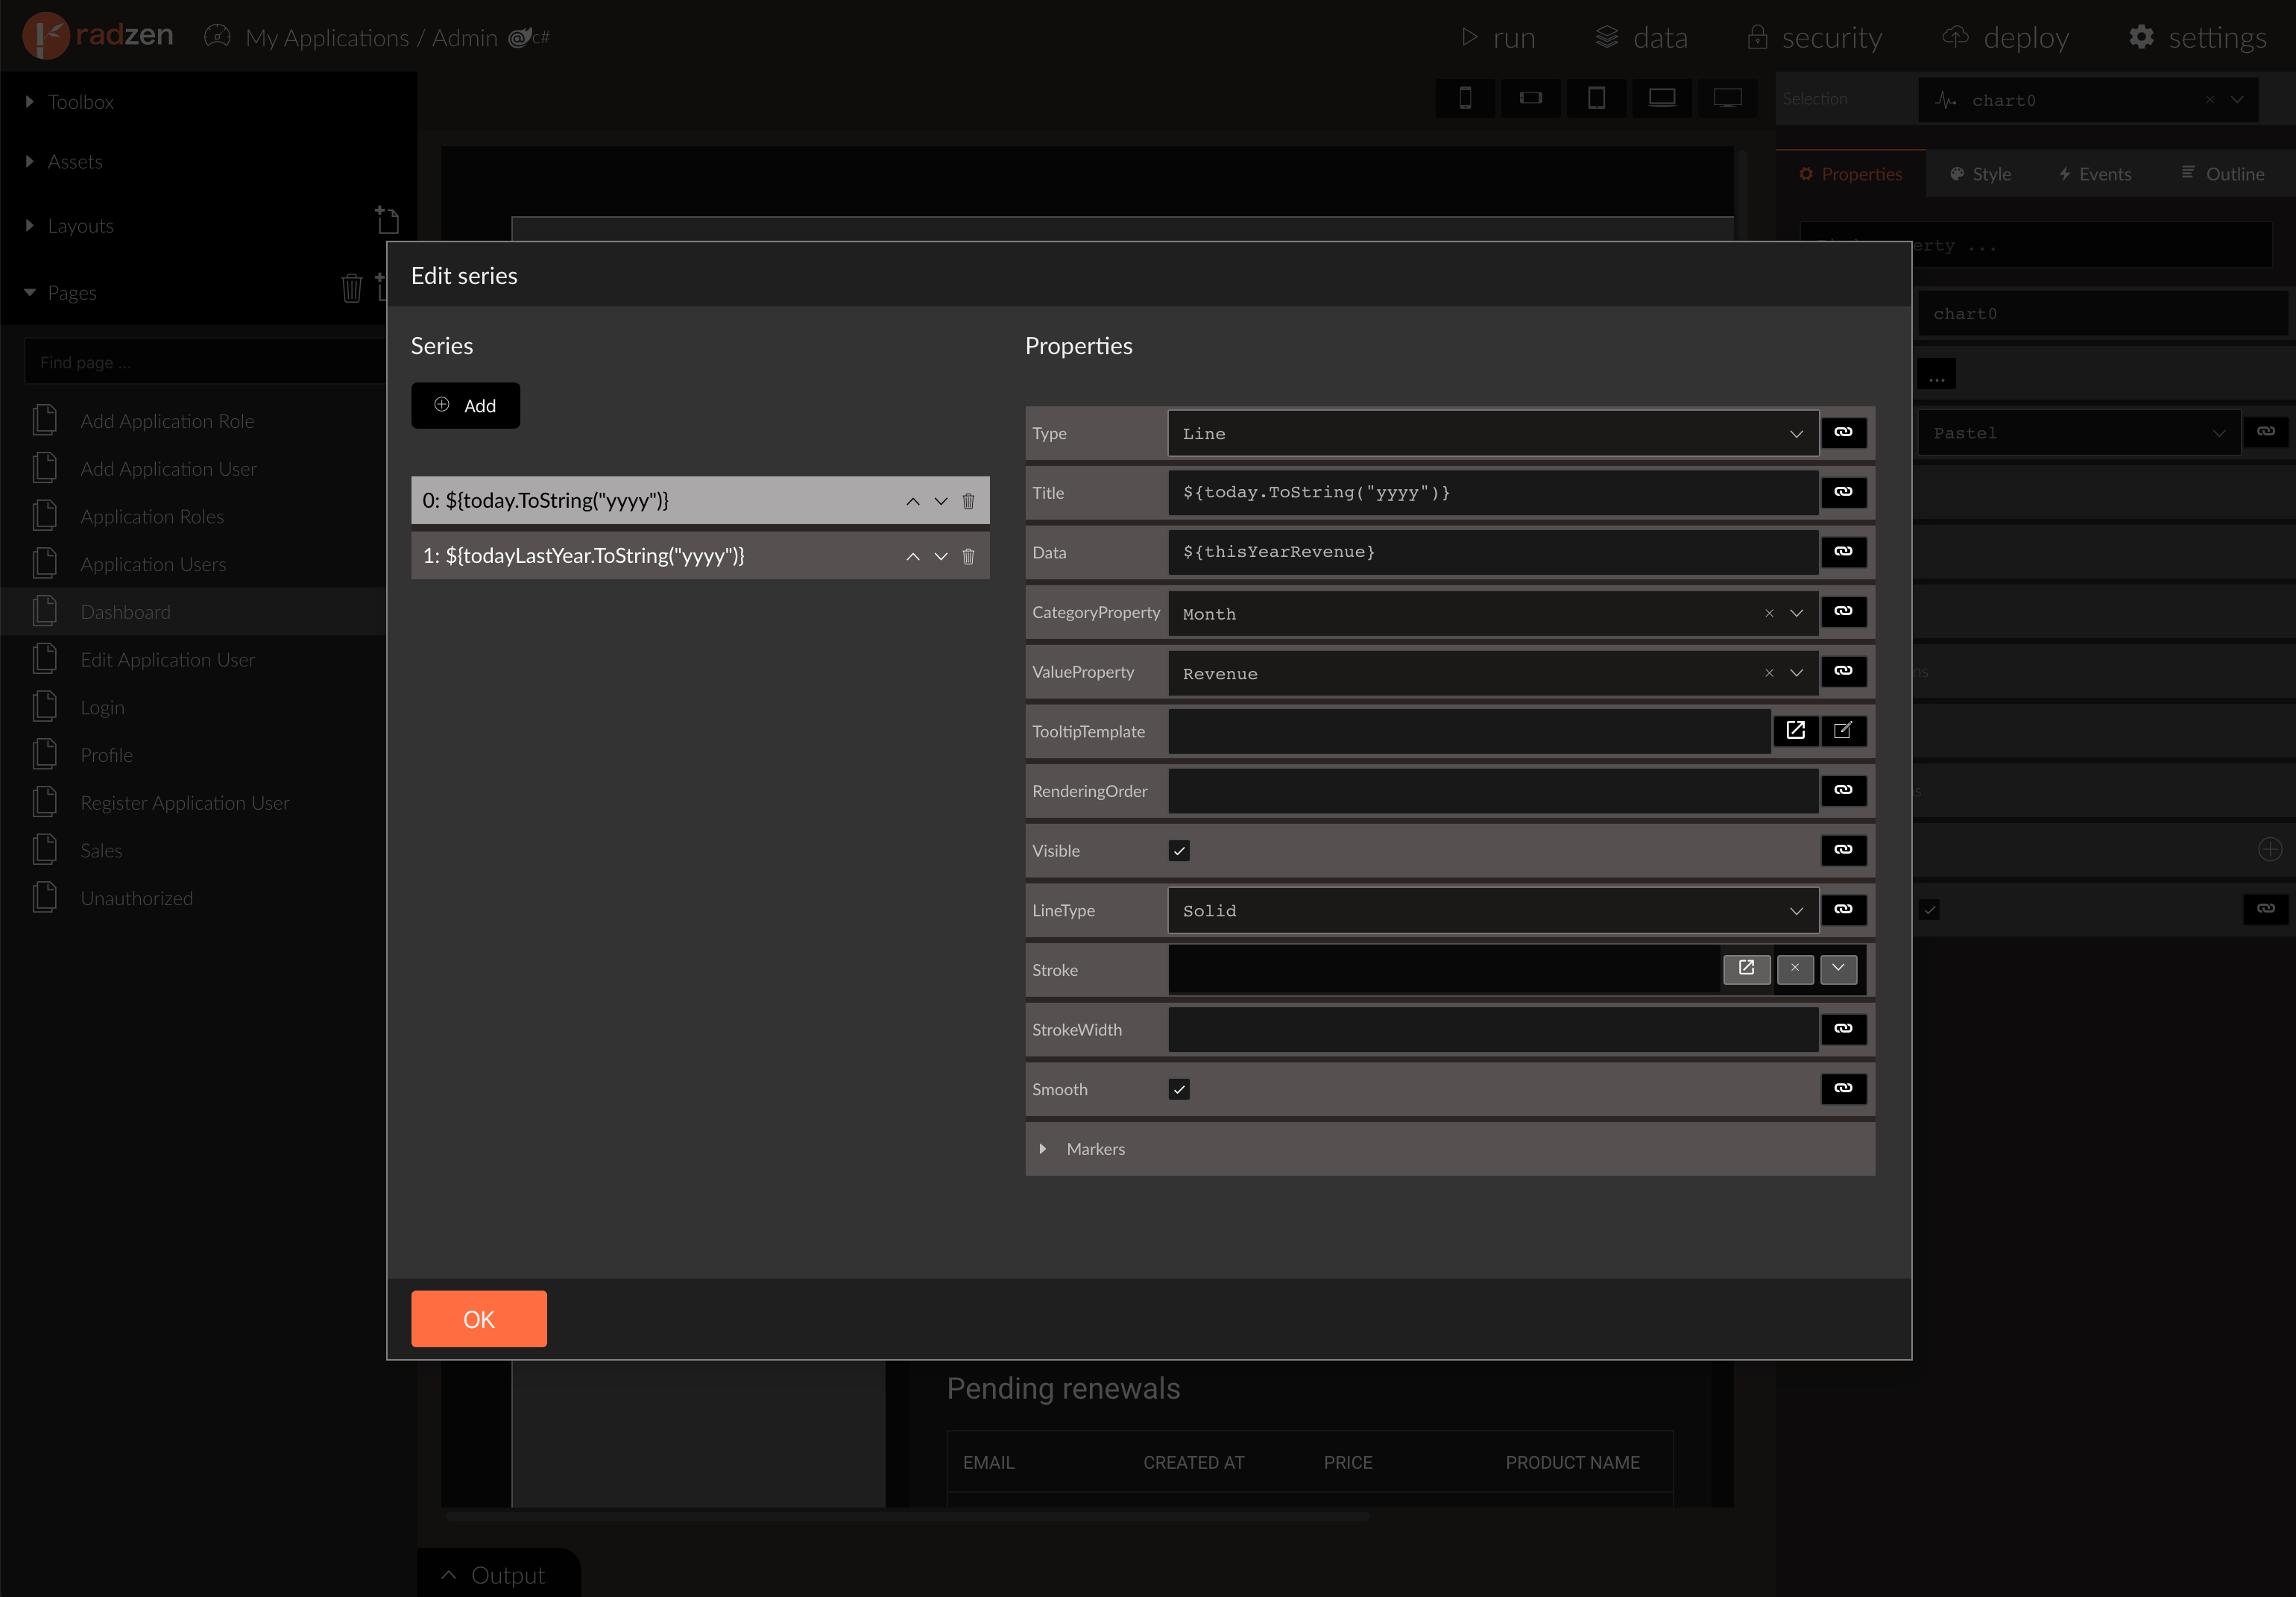Screen dimensions: 2296x1597
Task: Open the Login page
Action: pos(102,708)
